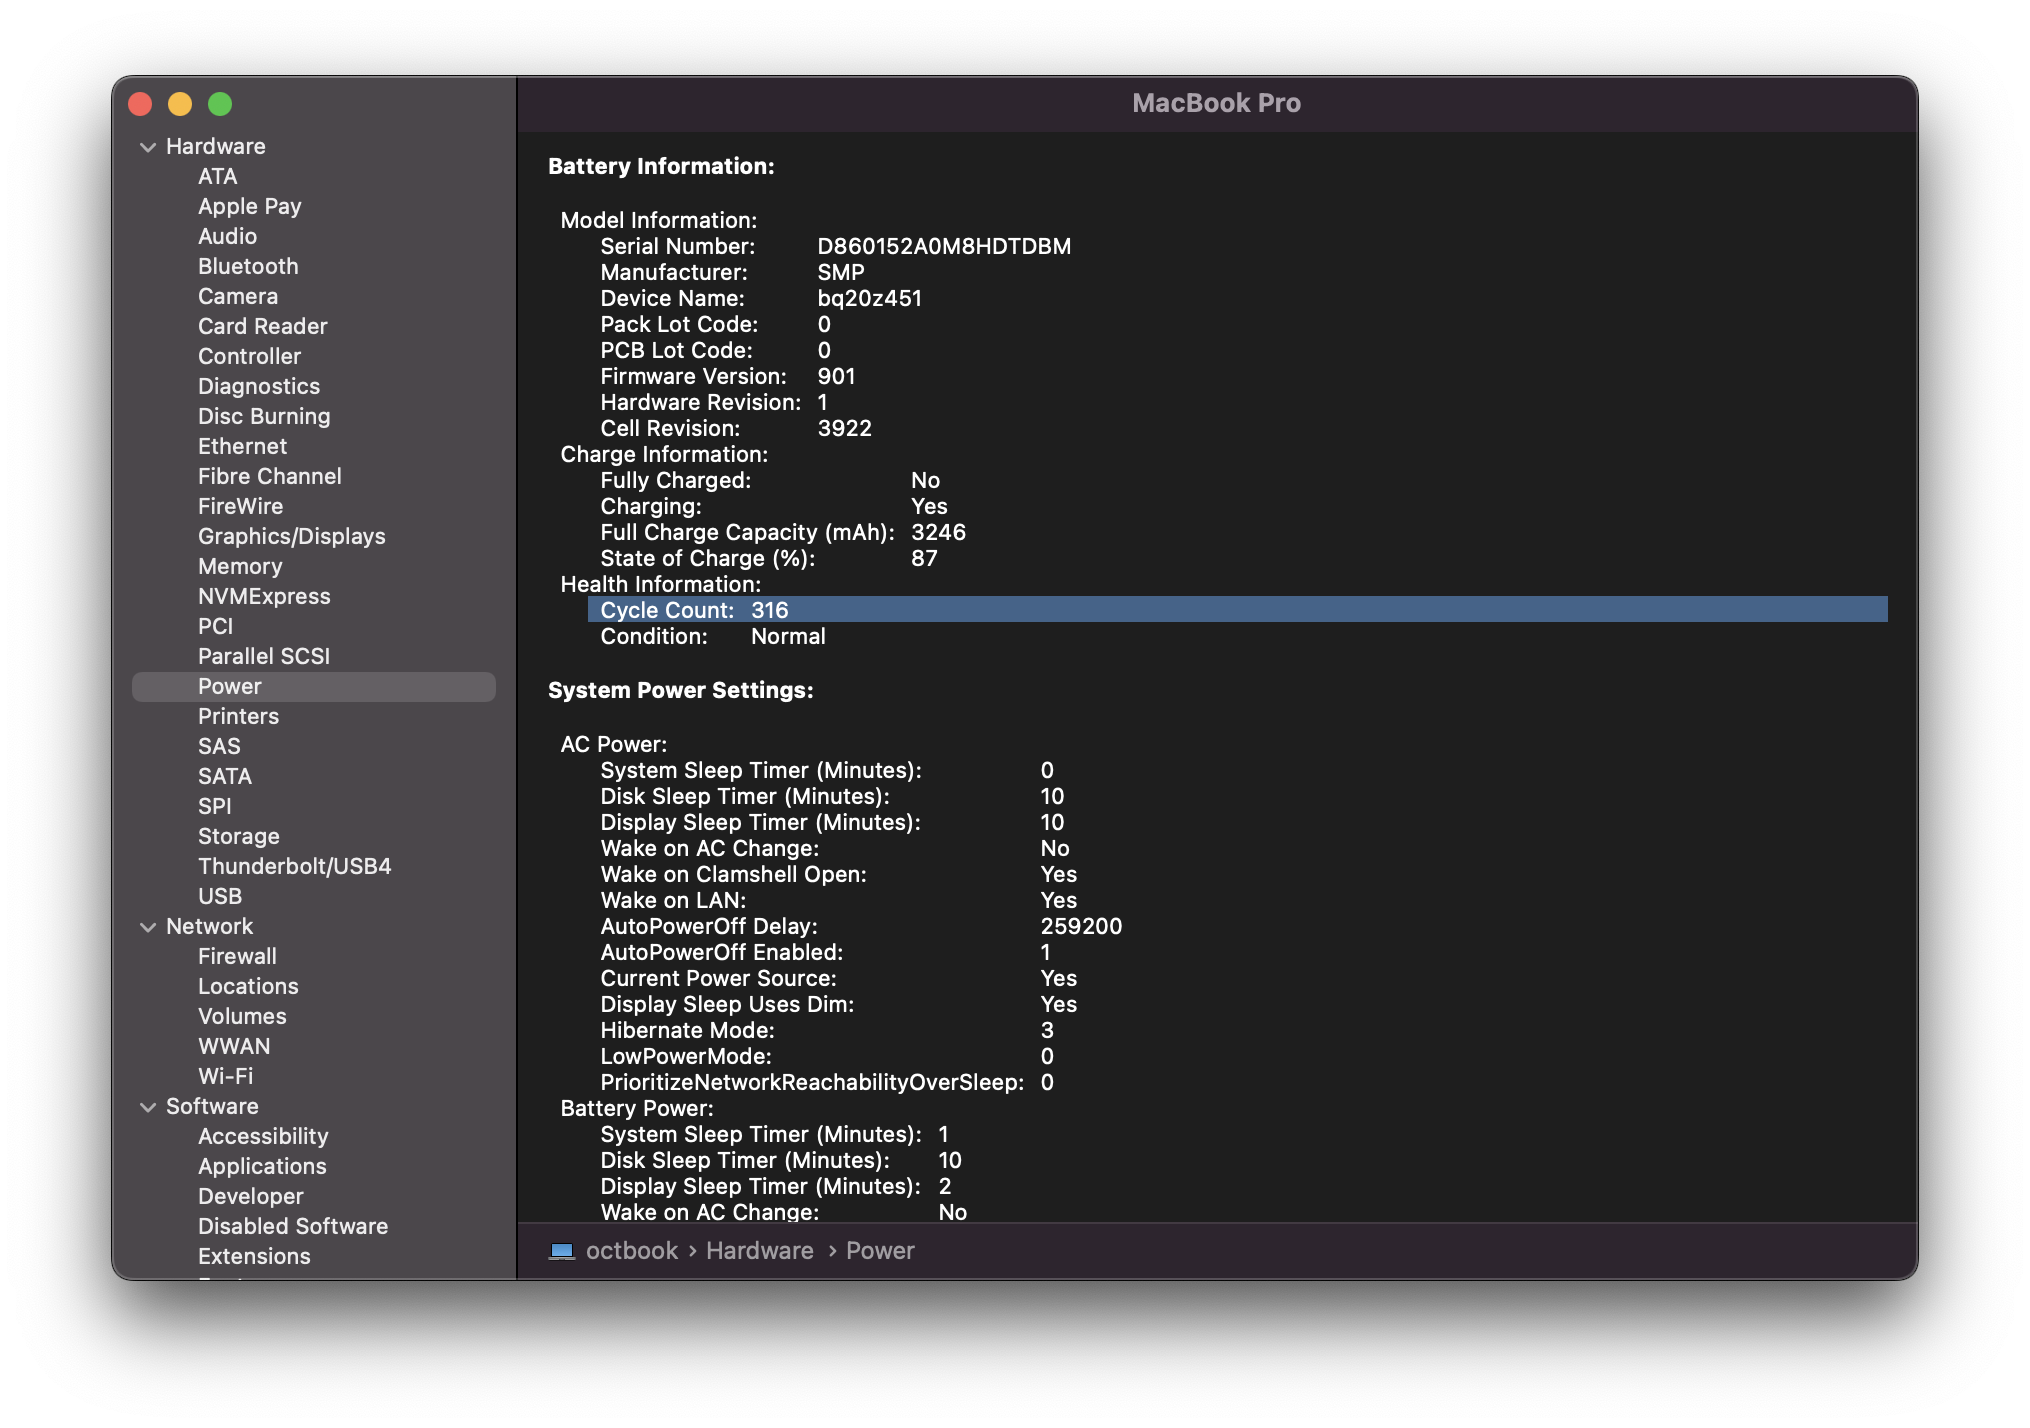
Task: Open the Wi-Fi section under Network
Action: tap(225, 1076)
